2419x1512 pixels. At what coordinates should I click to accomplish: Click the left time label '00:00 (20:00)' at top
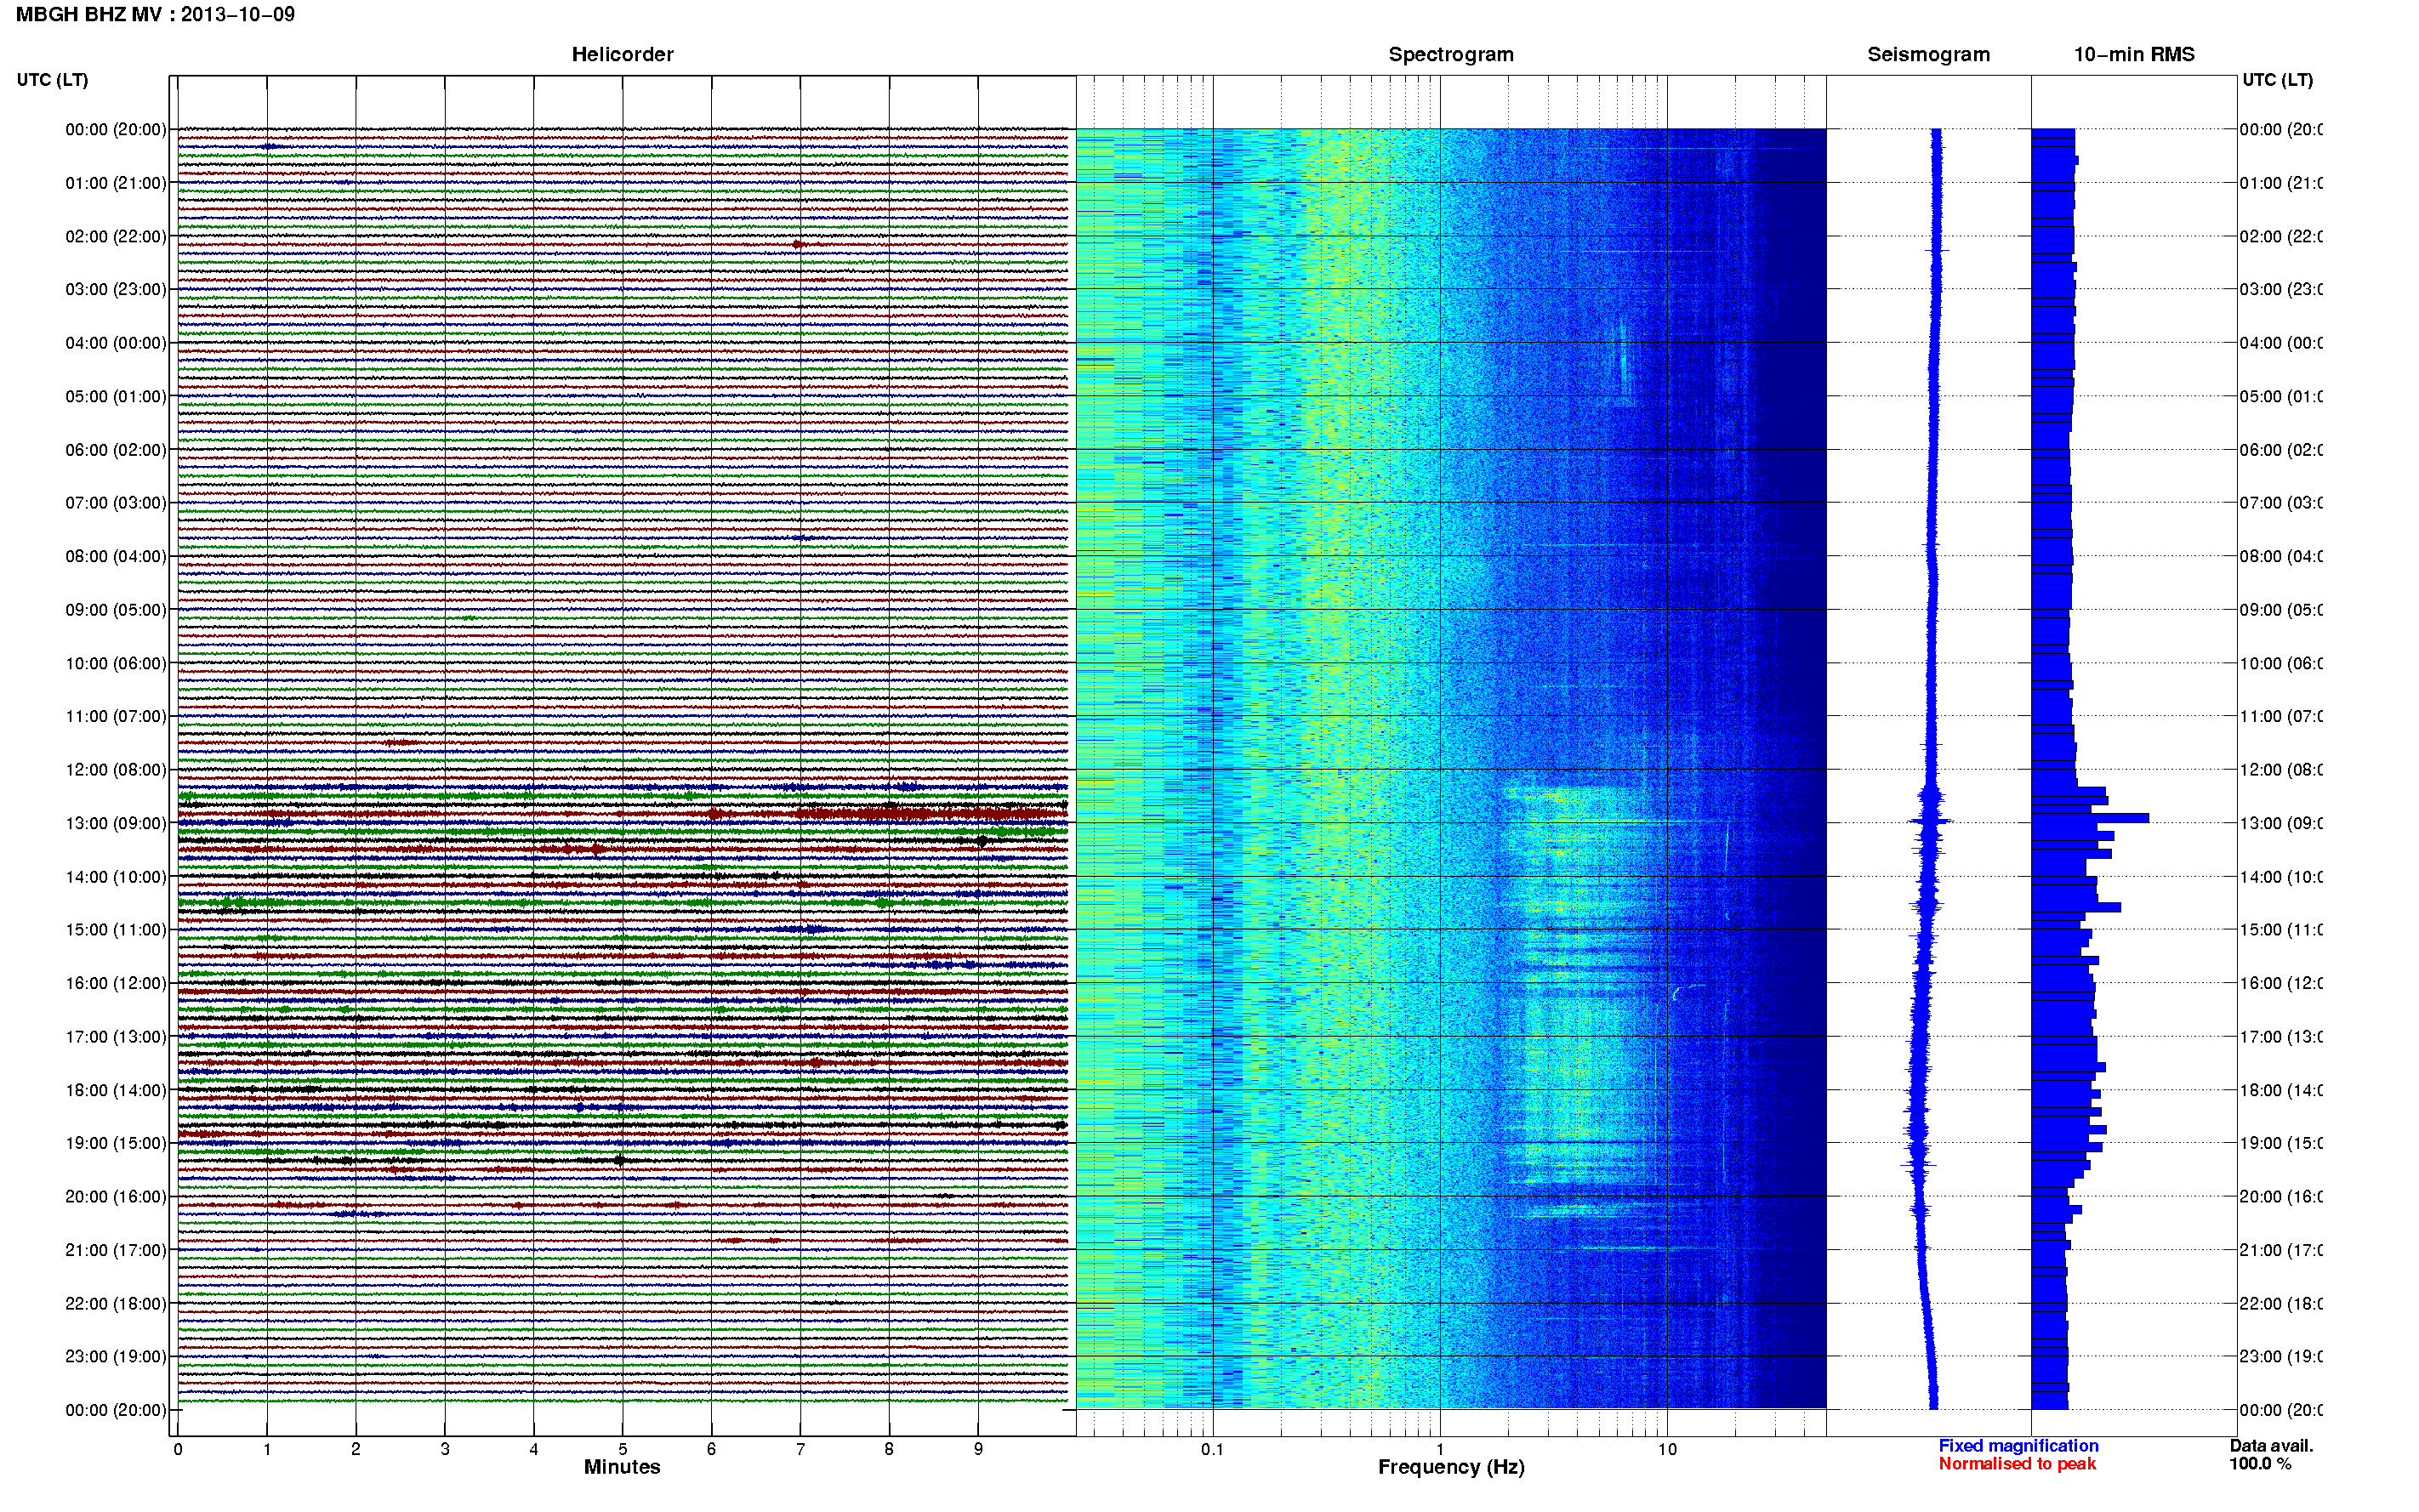[x=116, y=129]
